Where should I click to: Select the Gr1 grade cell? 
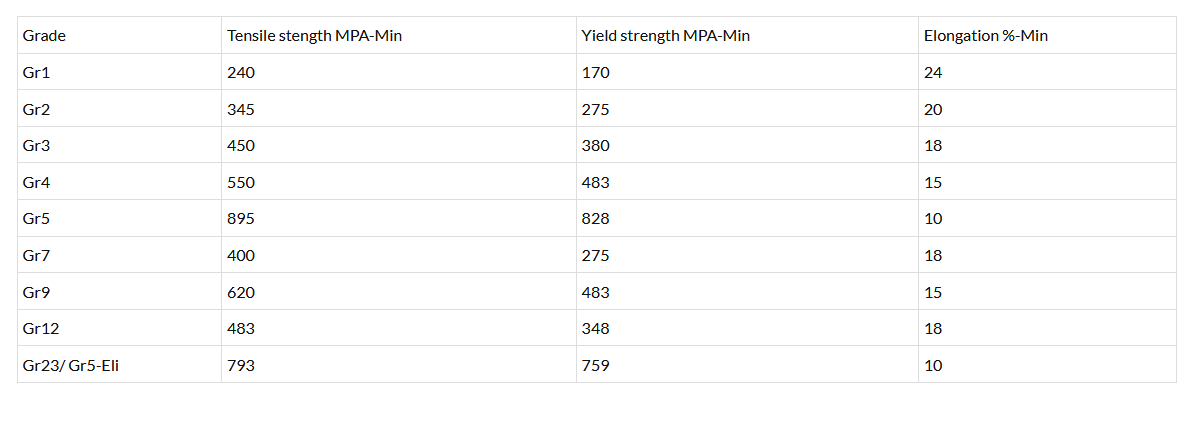point(37,73)
